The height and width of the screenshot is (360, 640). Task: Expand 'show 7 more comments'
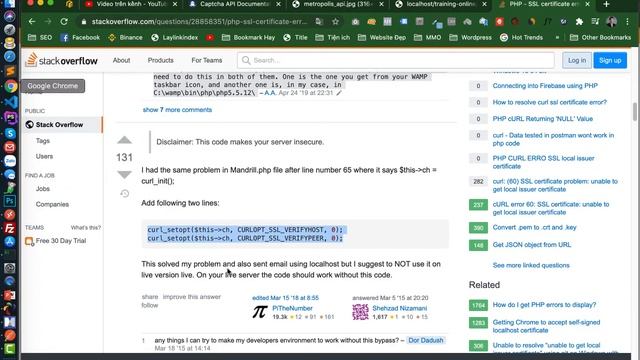[177, 110]
